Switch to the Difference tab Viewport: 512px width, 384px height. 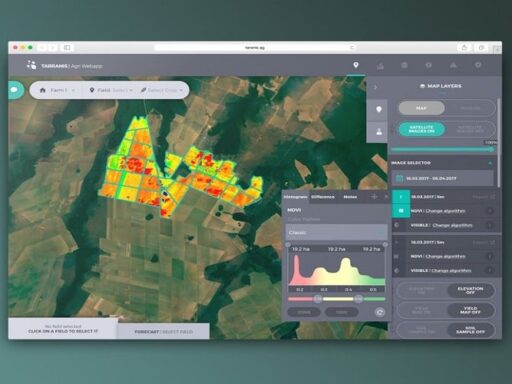[x=323, y=197]
